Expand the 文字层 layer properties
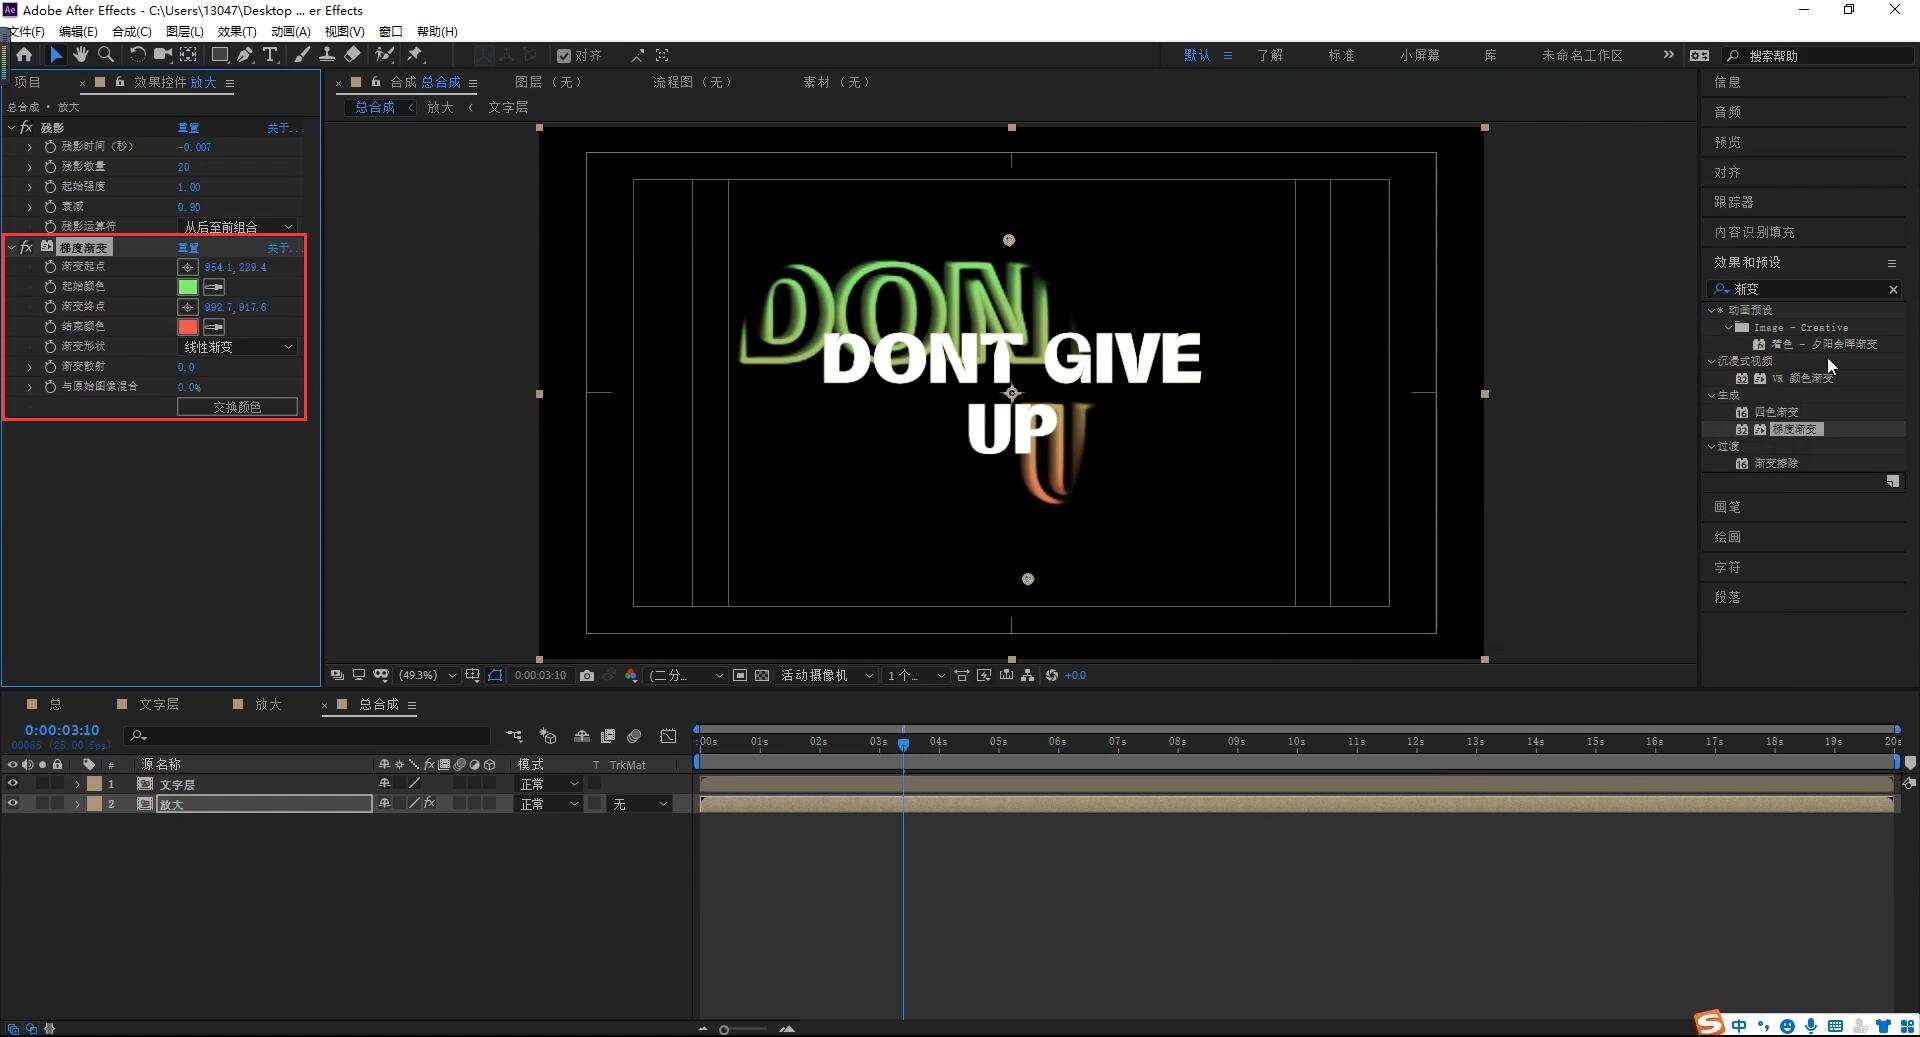 [77, 784]
